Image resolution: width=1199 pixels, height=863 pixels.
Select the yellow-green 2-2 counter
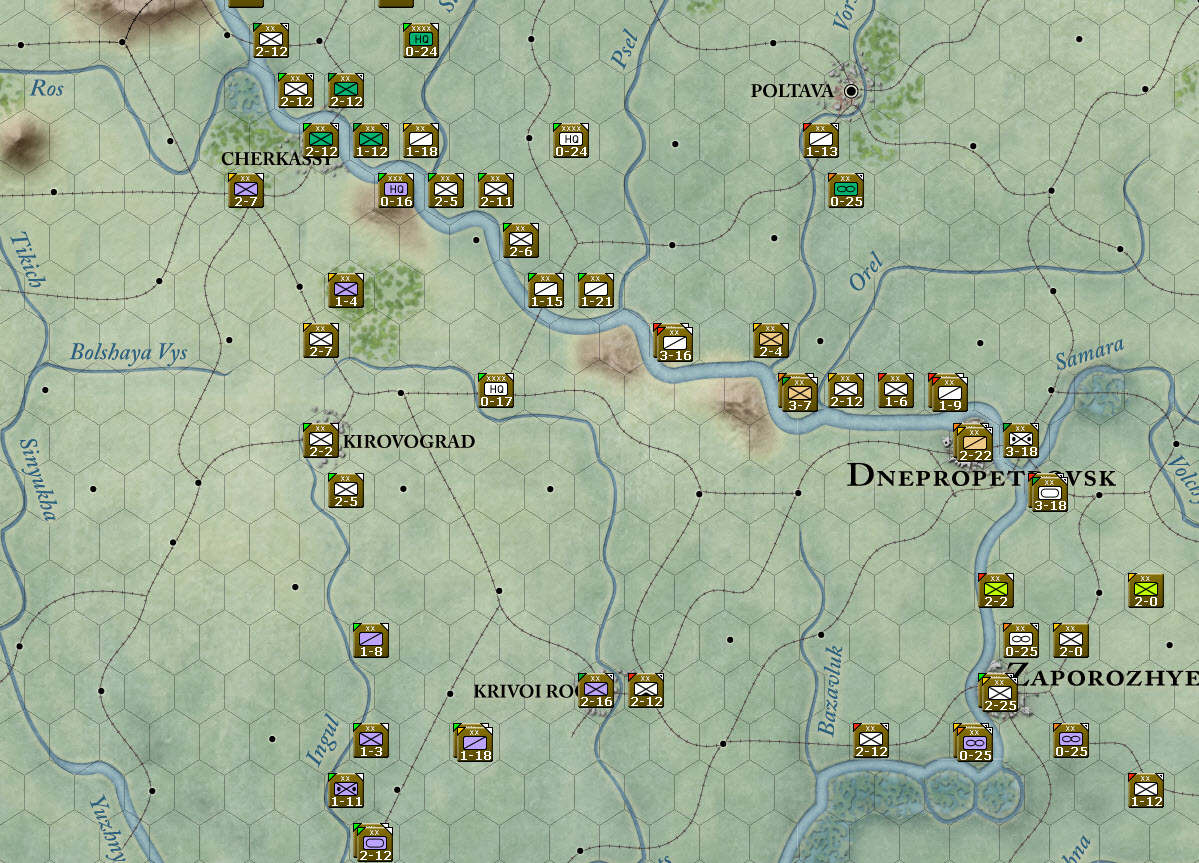(996, 591)
